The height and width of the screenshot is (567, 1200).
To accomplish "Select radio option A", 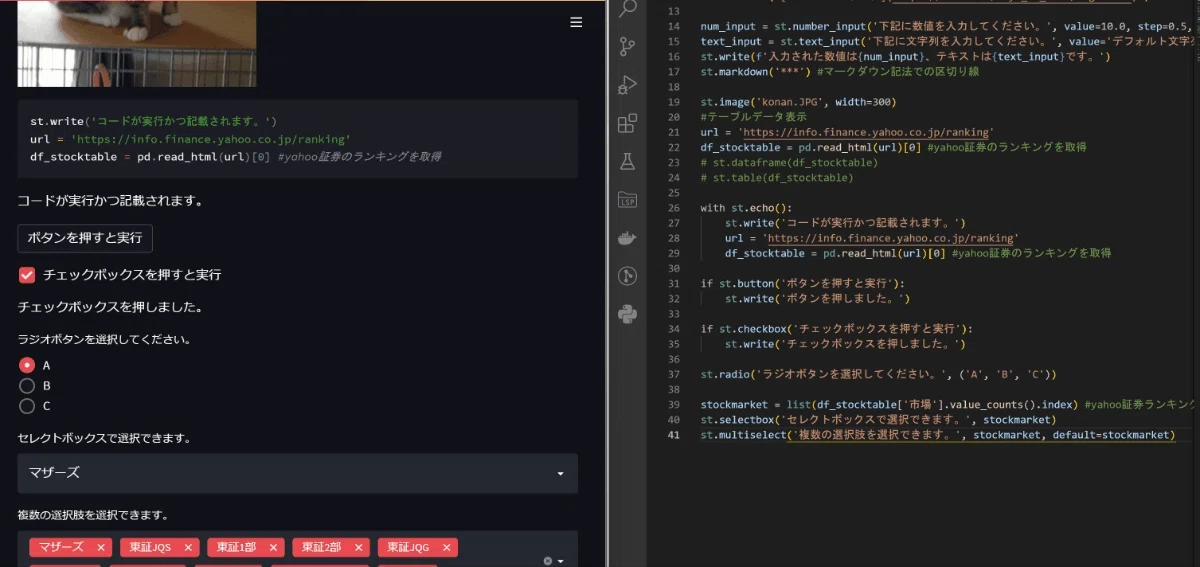I will pos(27,365).
